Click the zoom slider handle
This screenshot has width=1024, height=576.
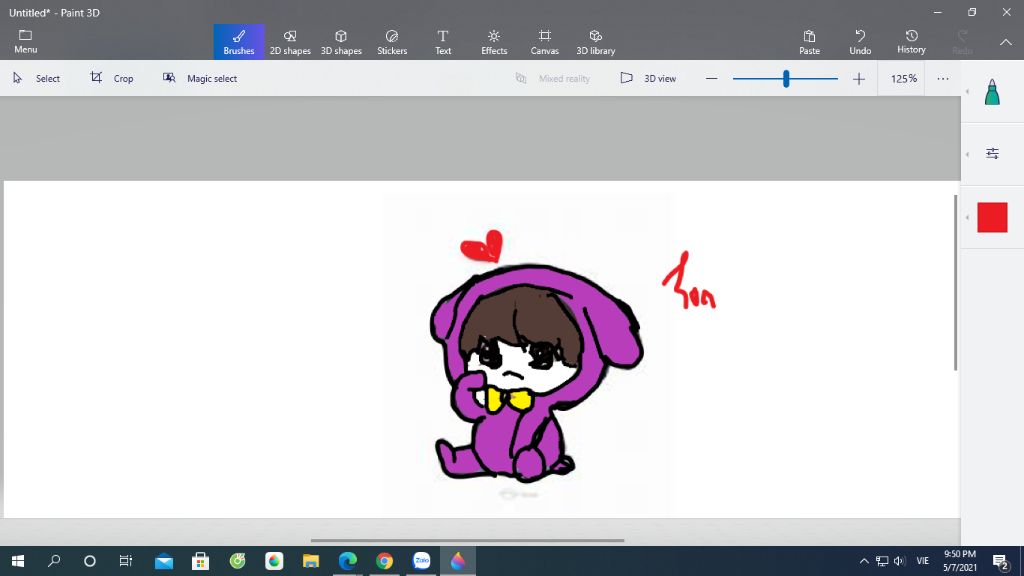click(x=786, y=78)
